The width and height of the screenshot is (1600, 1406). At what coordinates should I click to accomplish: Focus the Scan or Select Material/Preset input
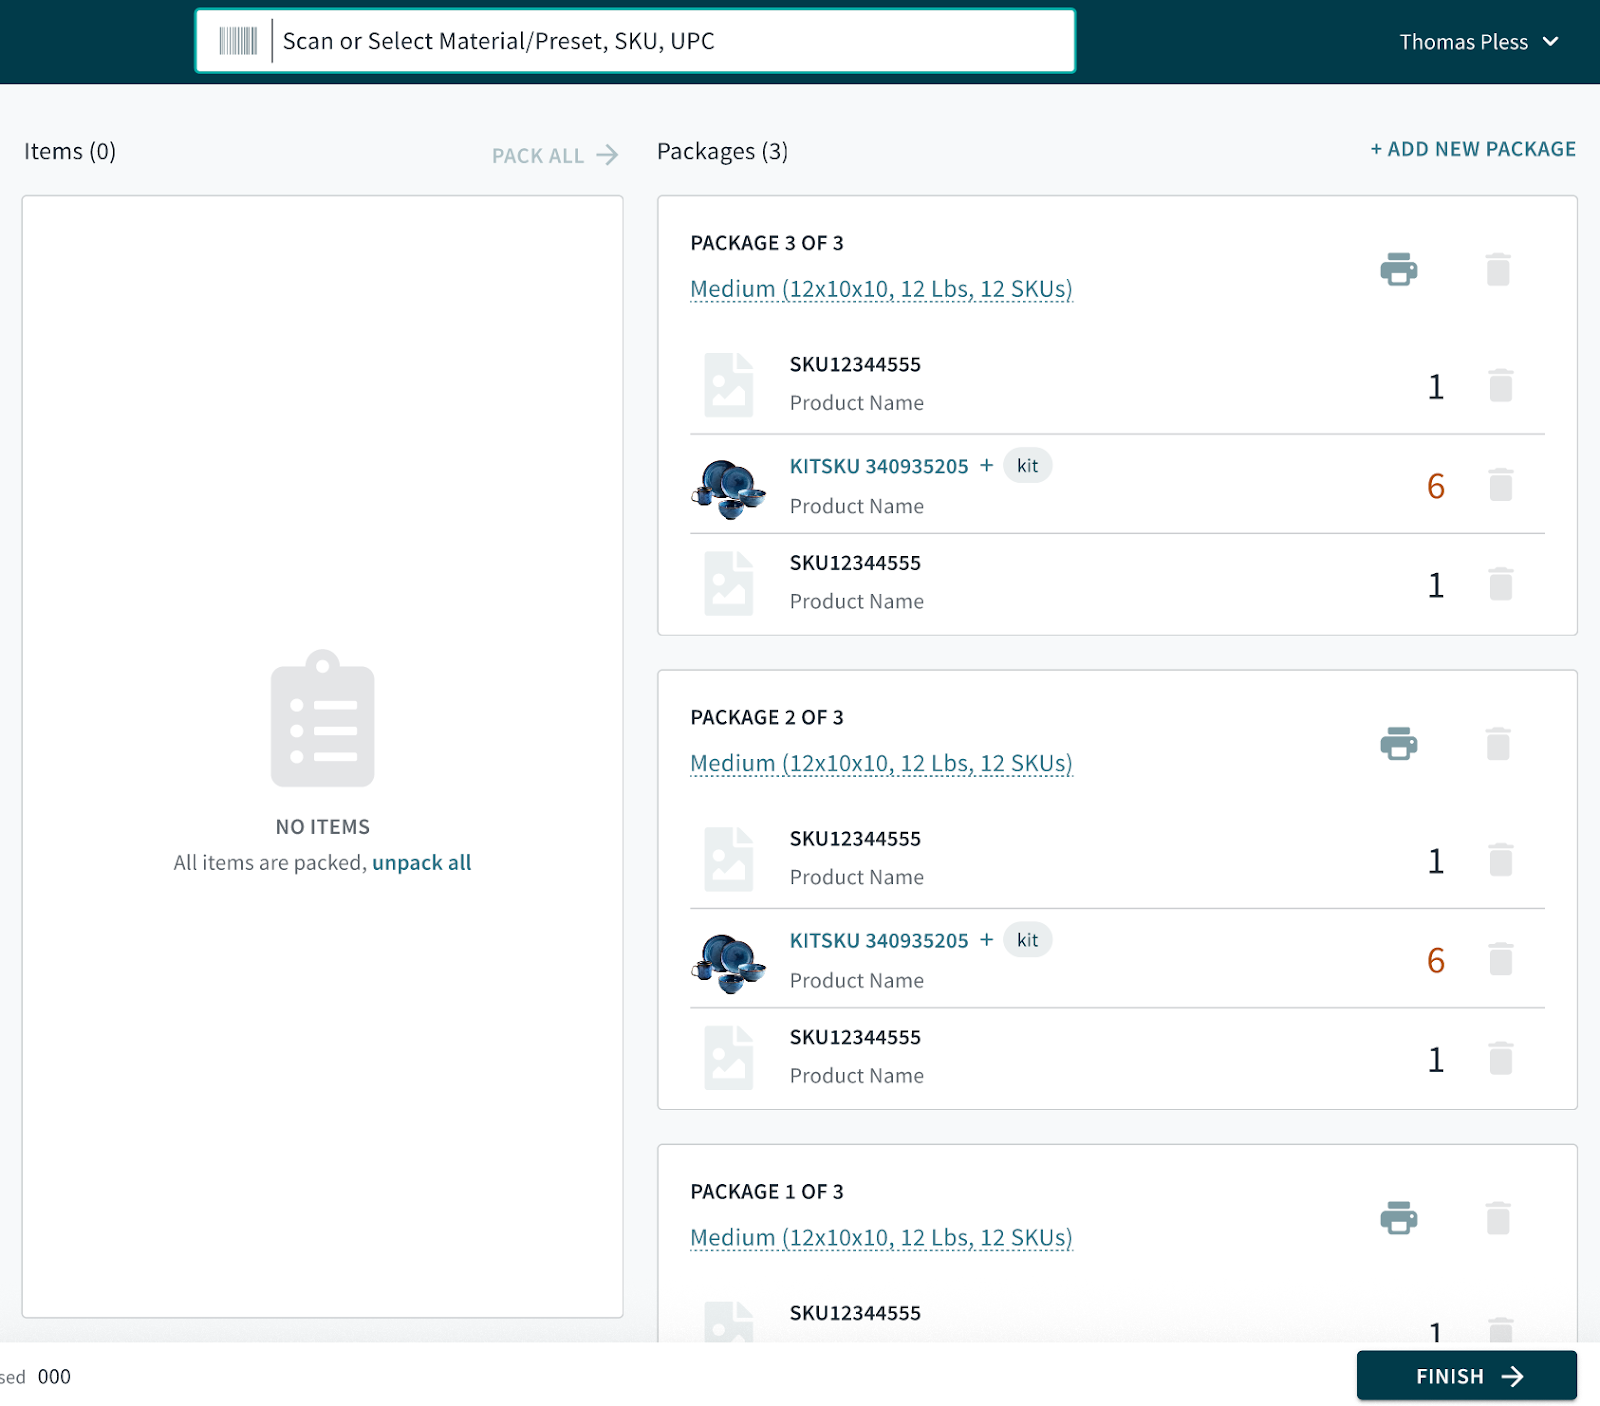coord(635,41)
